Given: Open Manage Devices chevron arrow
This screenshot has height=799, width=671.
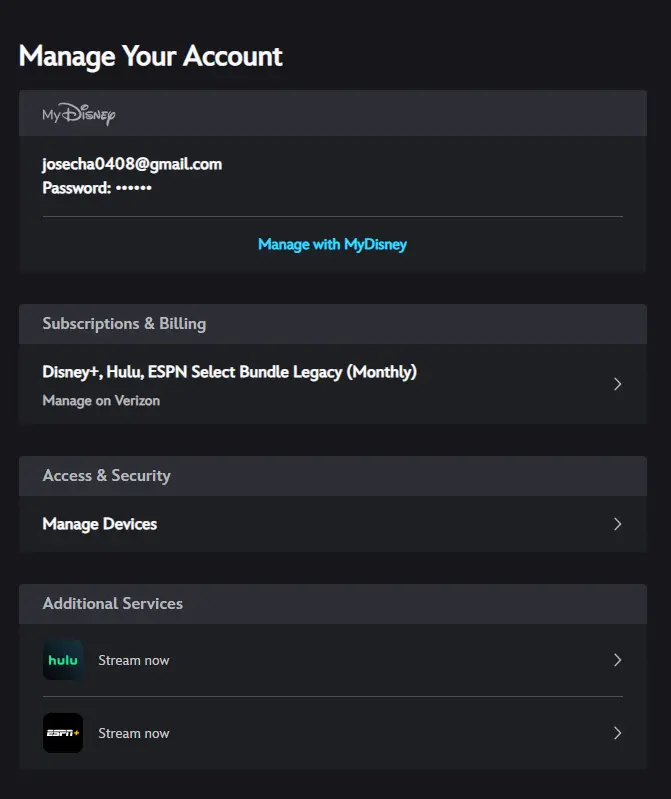Looking at the screenshot, I should (618, 524).
